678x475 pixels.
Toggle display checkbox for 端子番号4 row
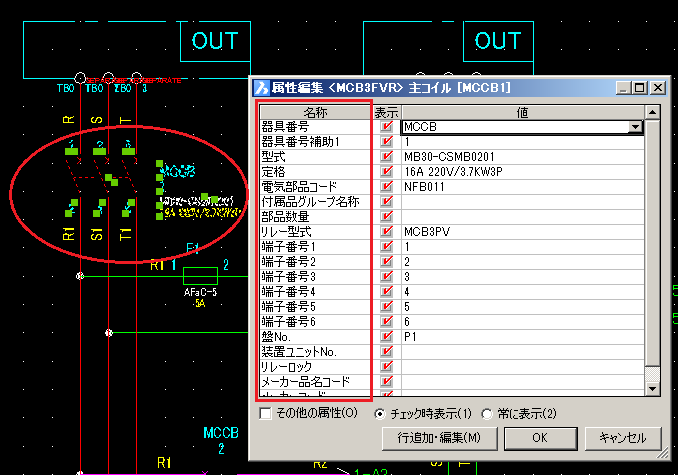387,291
